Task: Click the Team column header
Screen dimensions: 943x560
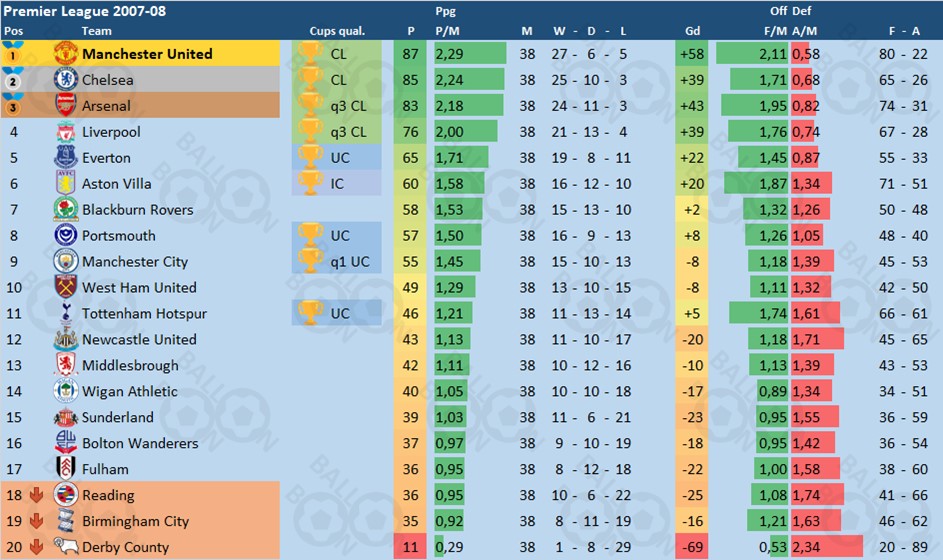Action: point(97,31)
